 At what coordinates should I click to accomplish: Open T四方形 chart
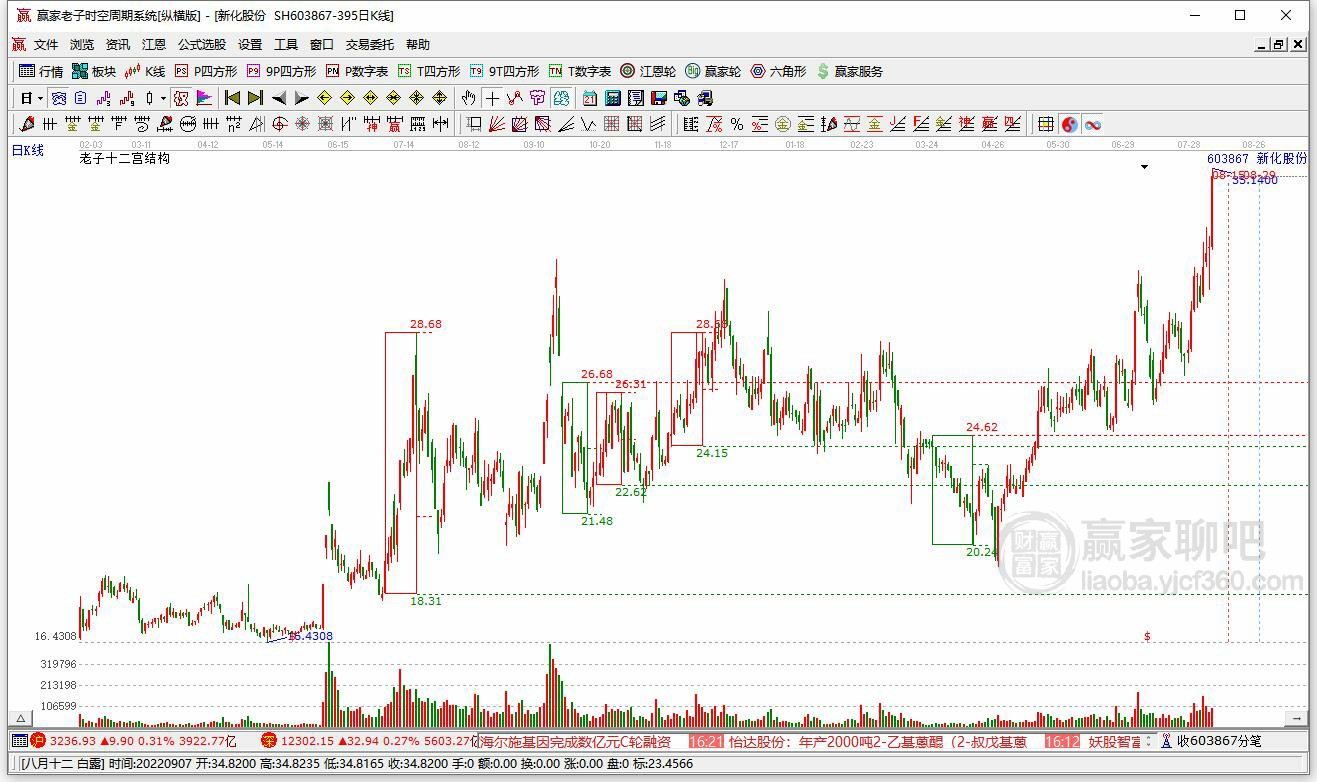(x=429, y=71)
